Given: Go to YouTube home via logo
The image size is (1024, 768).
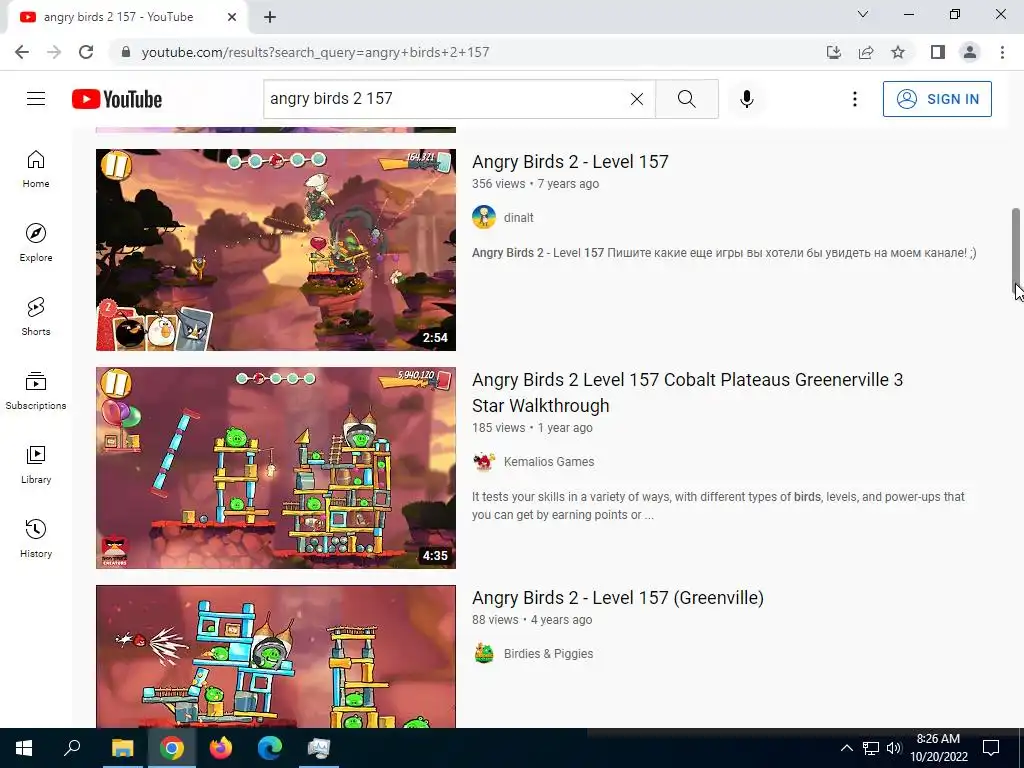Looking at the screenshot, I should click(x=117, y=99).
